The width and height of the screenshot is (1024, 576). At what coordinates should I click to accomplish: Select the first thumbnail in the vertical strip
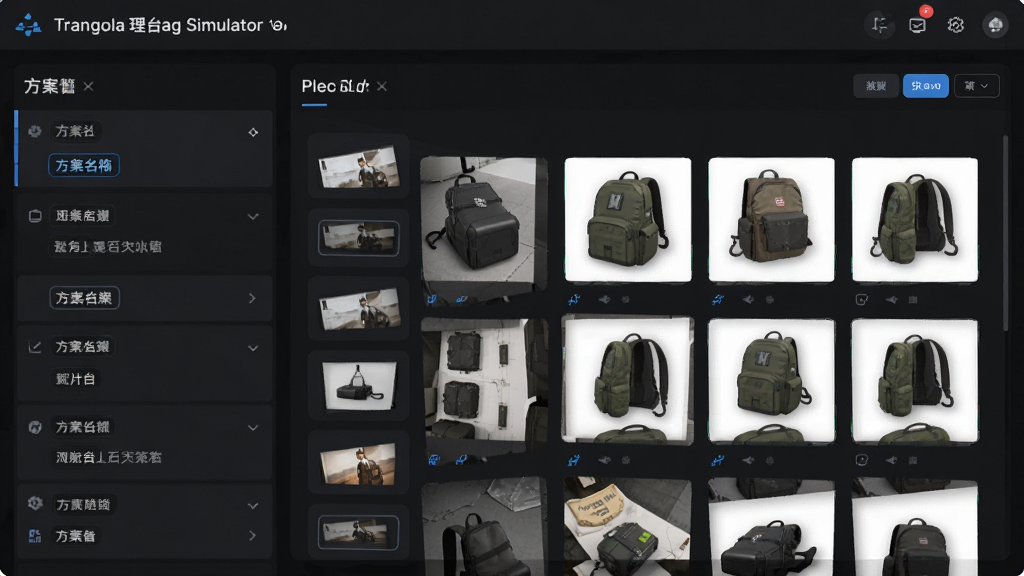(359, 167)
